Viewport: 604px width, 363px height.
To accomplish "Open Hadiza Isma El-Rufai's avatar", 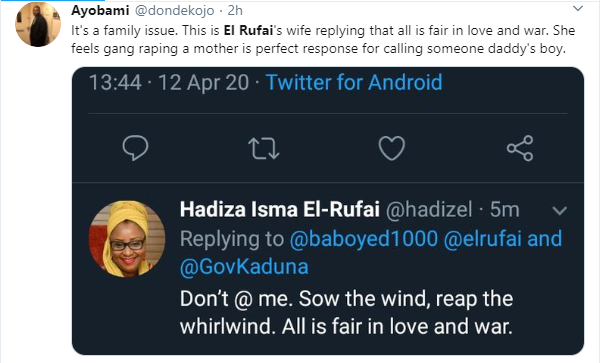I will pos(127,239).
